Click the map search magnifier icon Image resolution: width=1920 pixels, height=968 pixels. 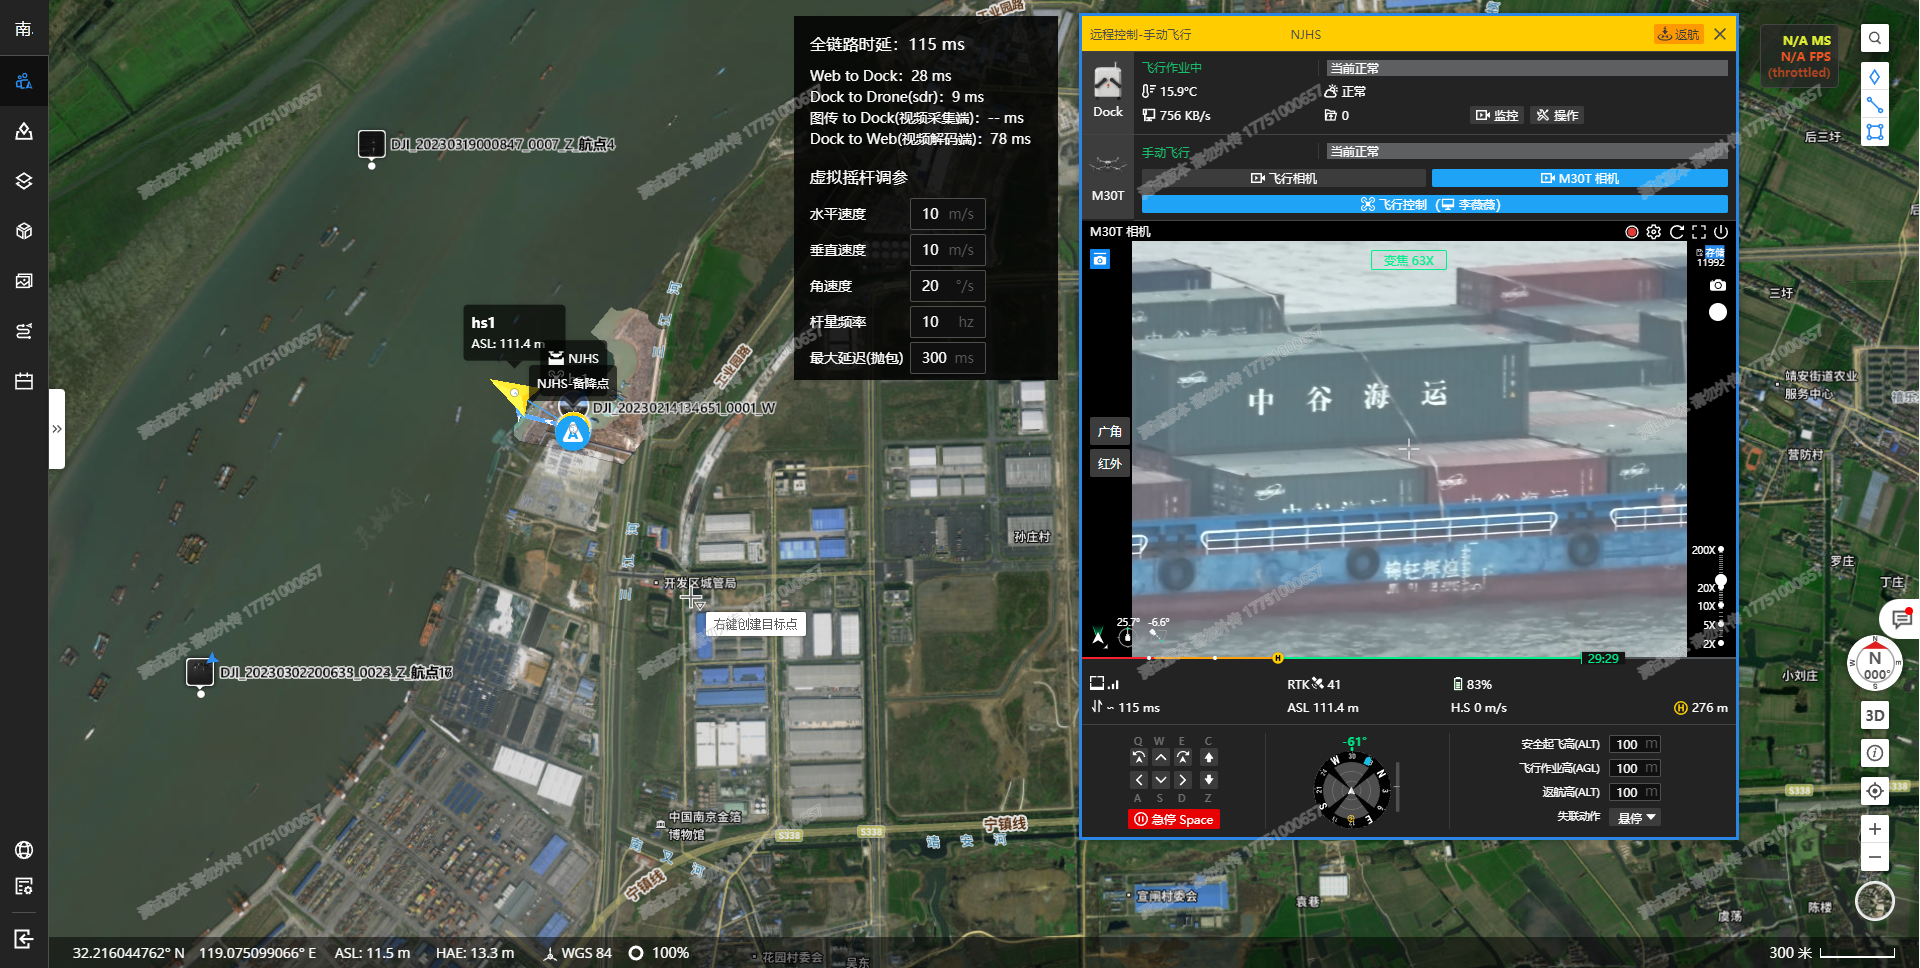coord(1874,39)
